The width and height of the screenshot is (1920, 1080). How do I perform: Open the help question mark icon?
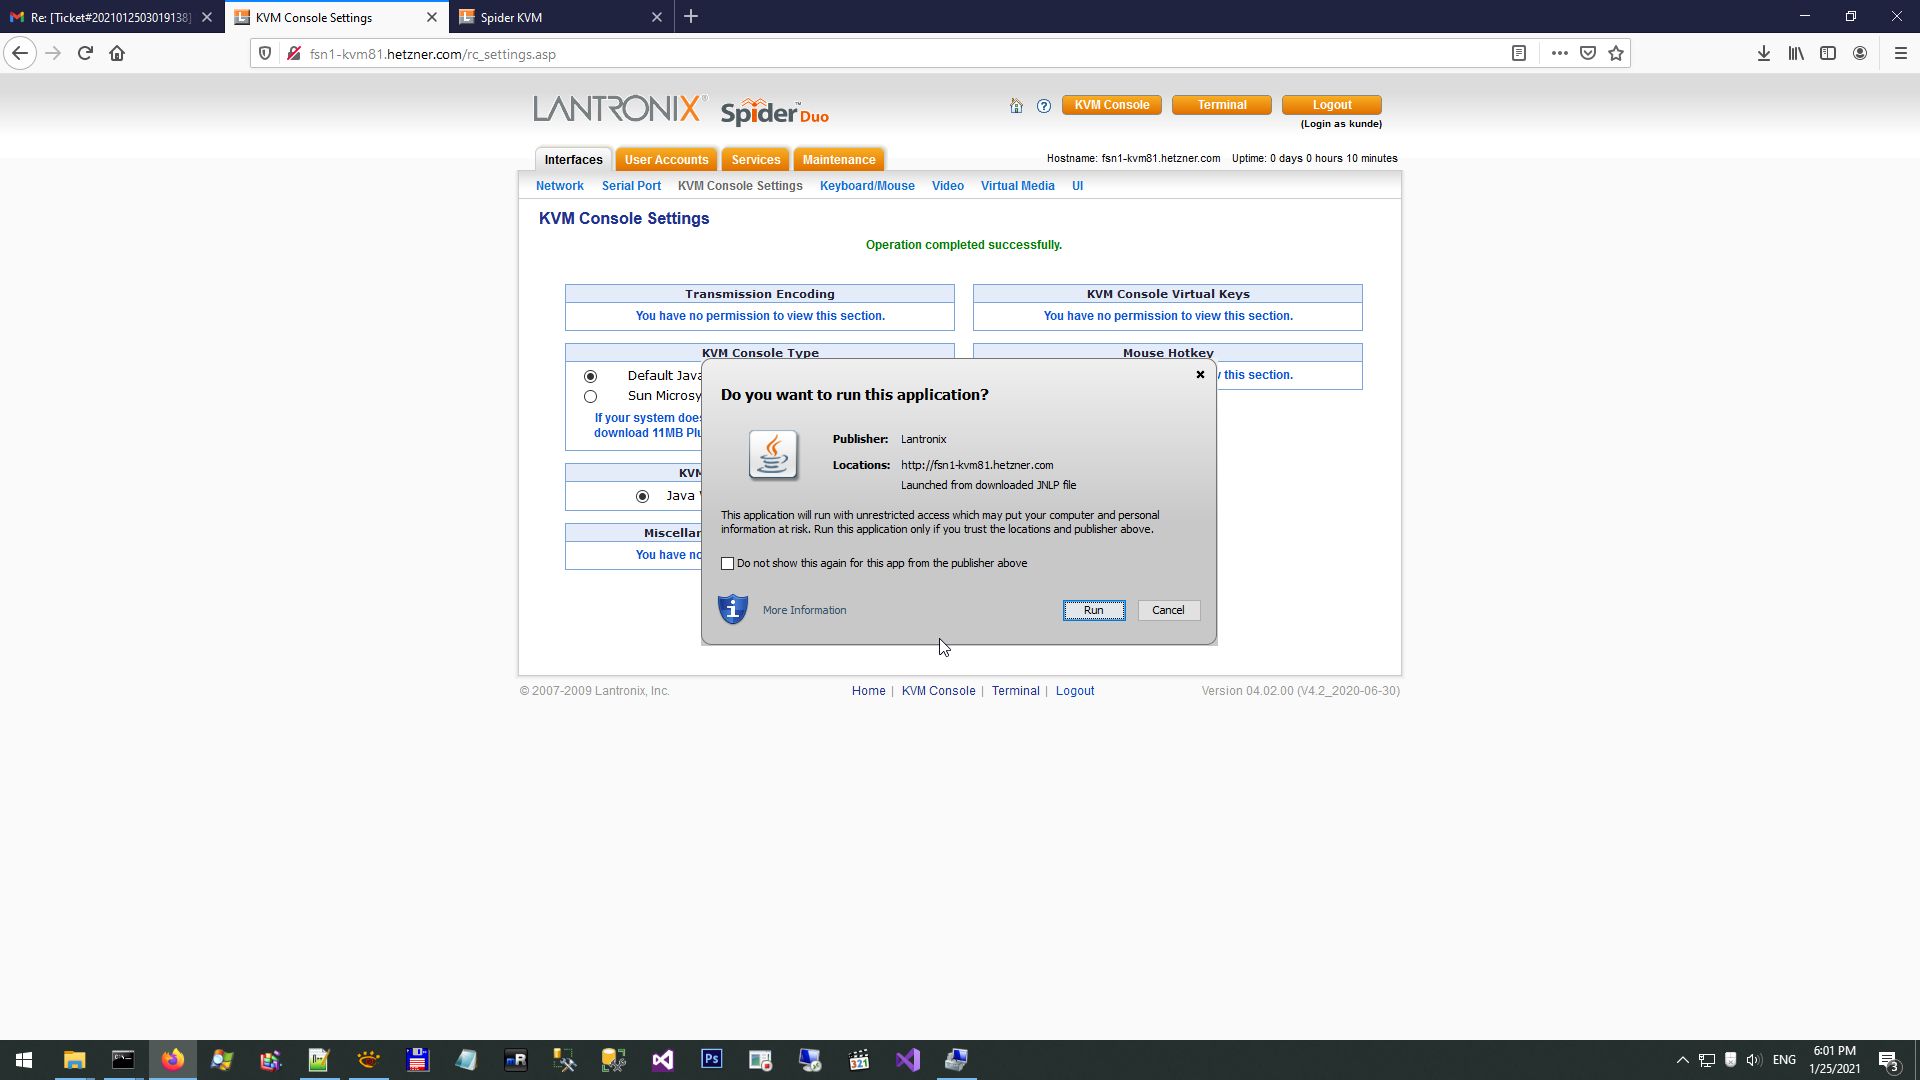[x=1044, y=106]
